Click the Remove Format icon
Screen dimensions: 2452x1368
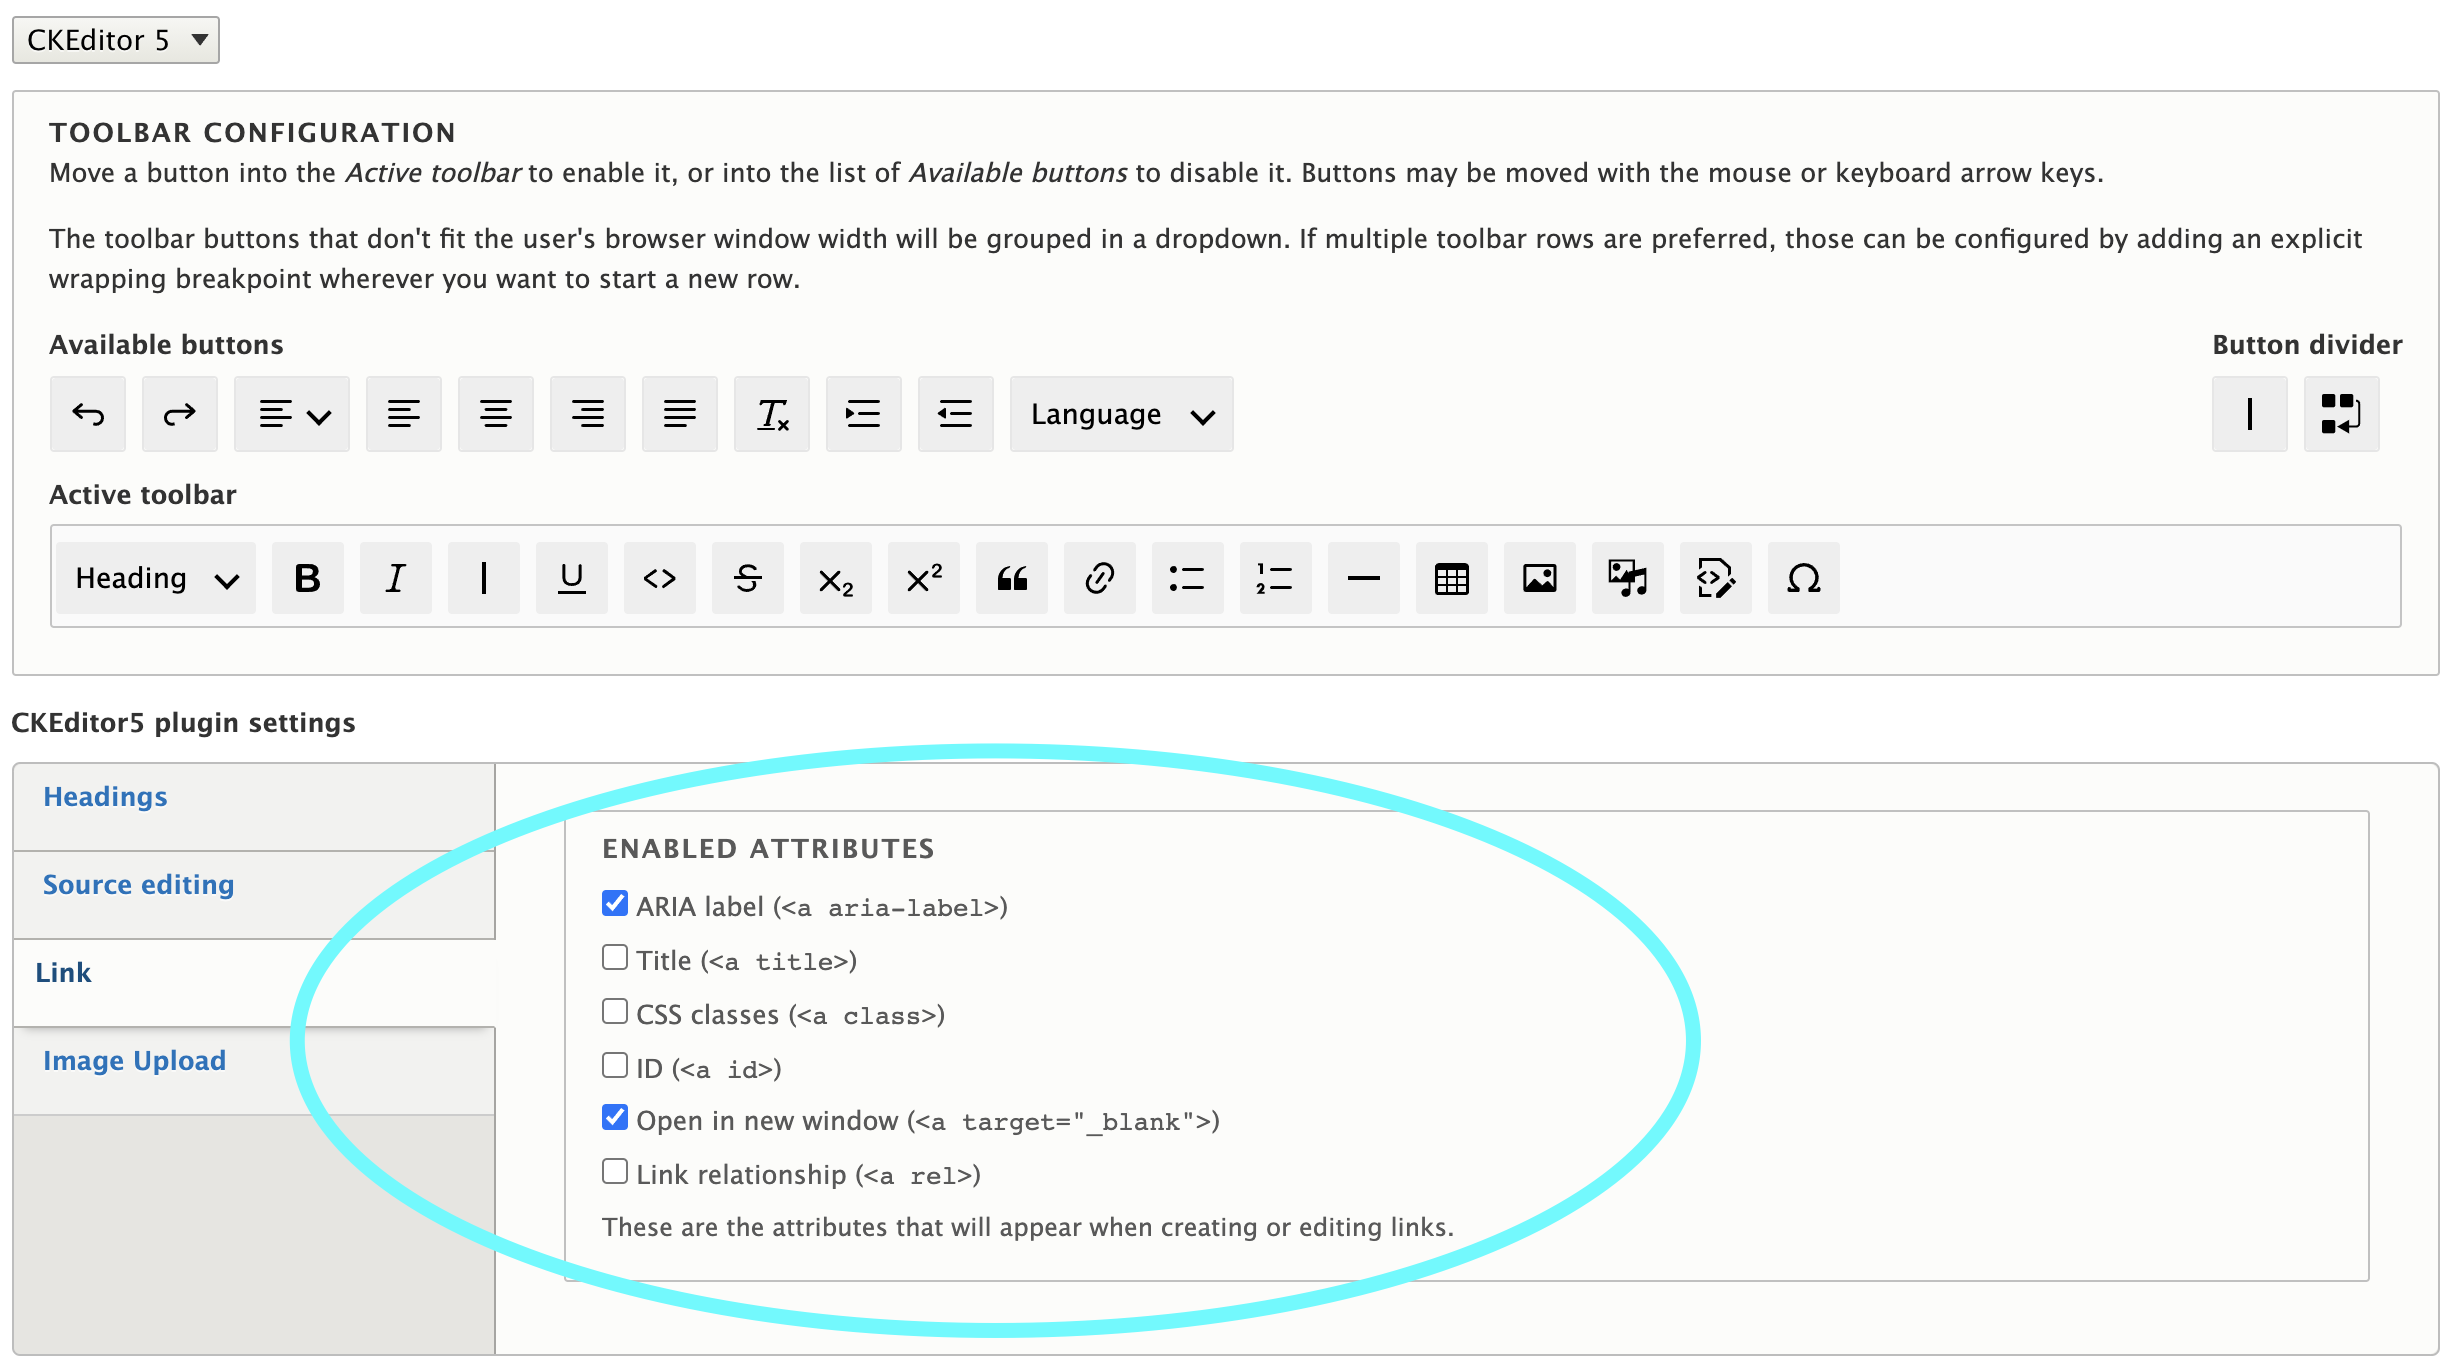(x=772, y=414)
